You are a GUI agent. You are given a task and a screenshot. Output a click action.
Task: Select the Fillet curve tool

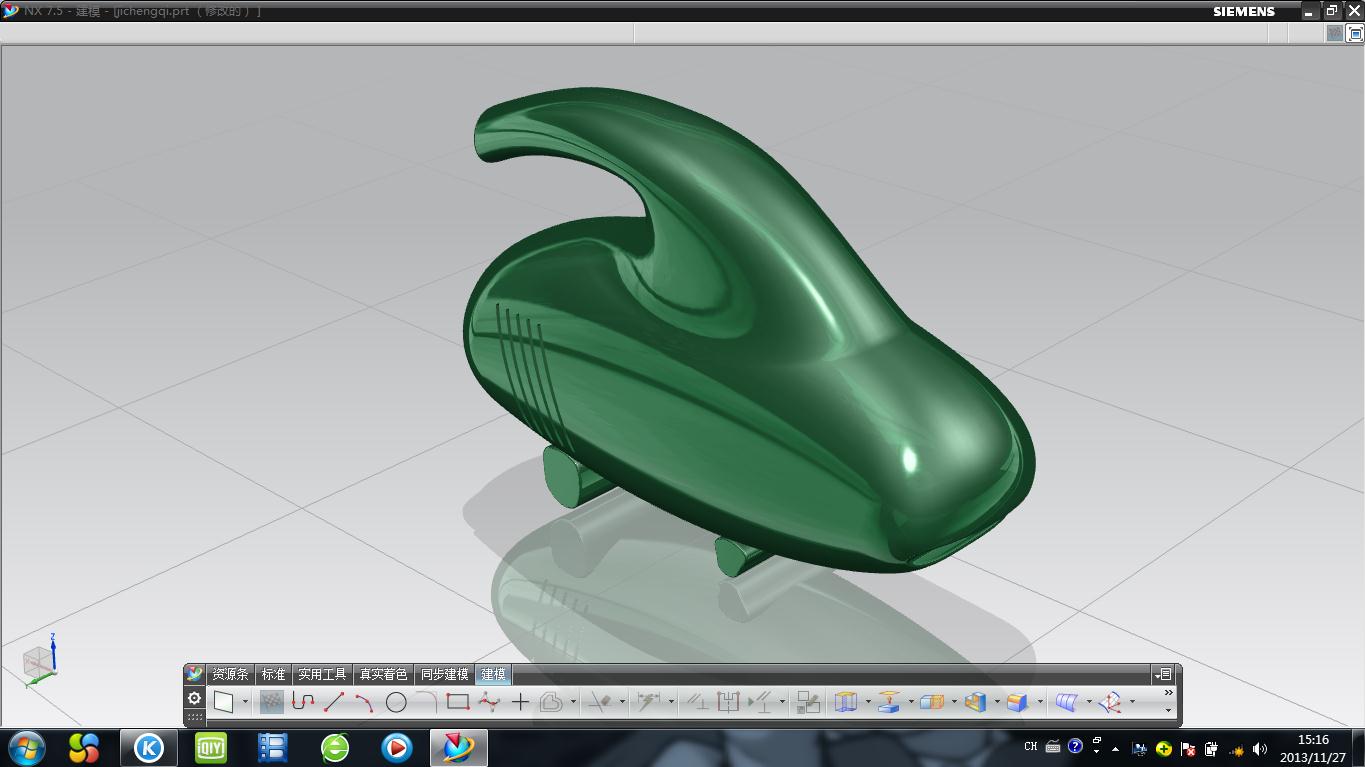(x=427, y=702)
